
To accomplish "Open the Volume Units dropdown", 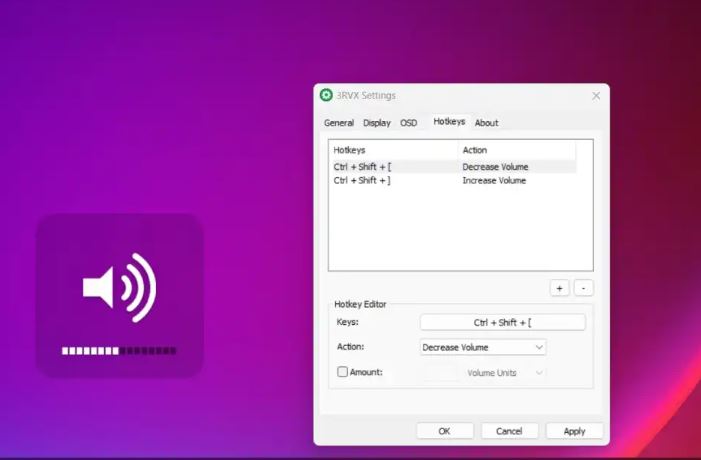I will coord(504,373).
